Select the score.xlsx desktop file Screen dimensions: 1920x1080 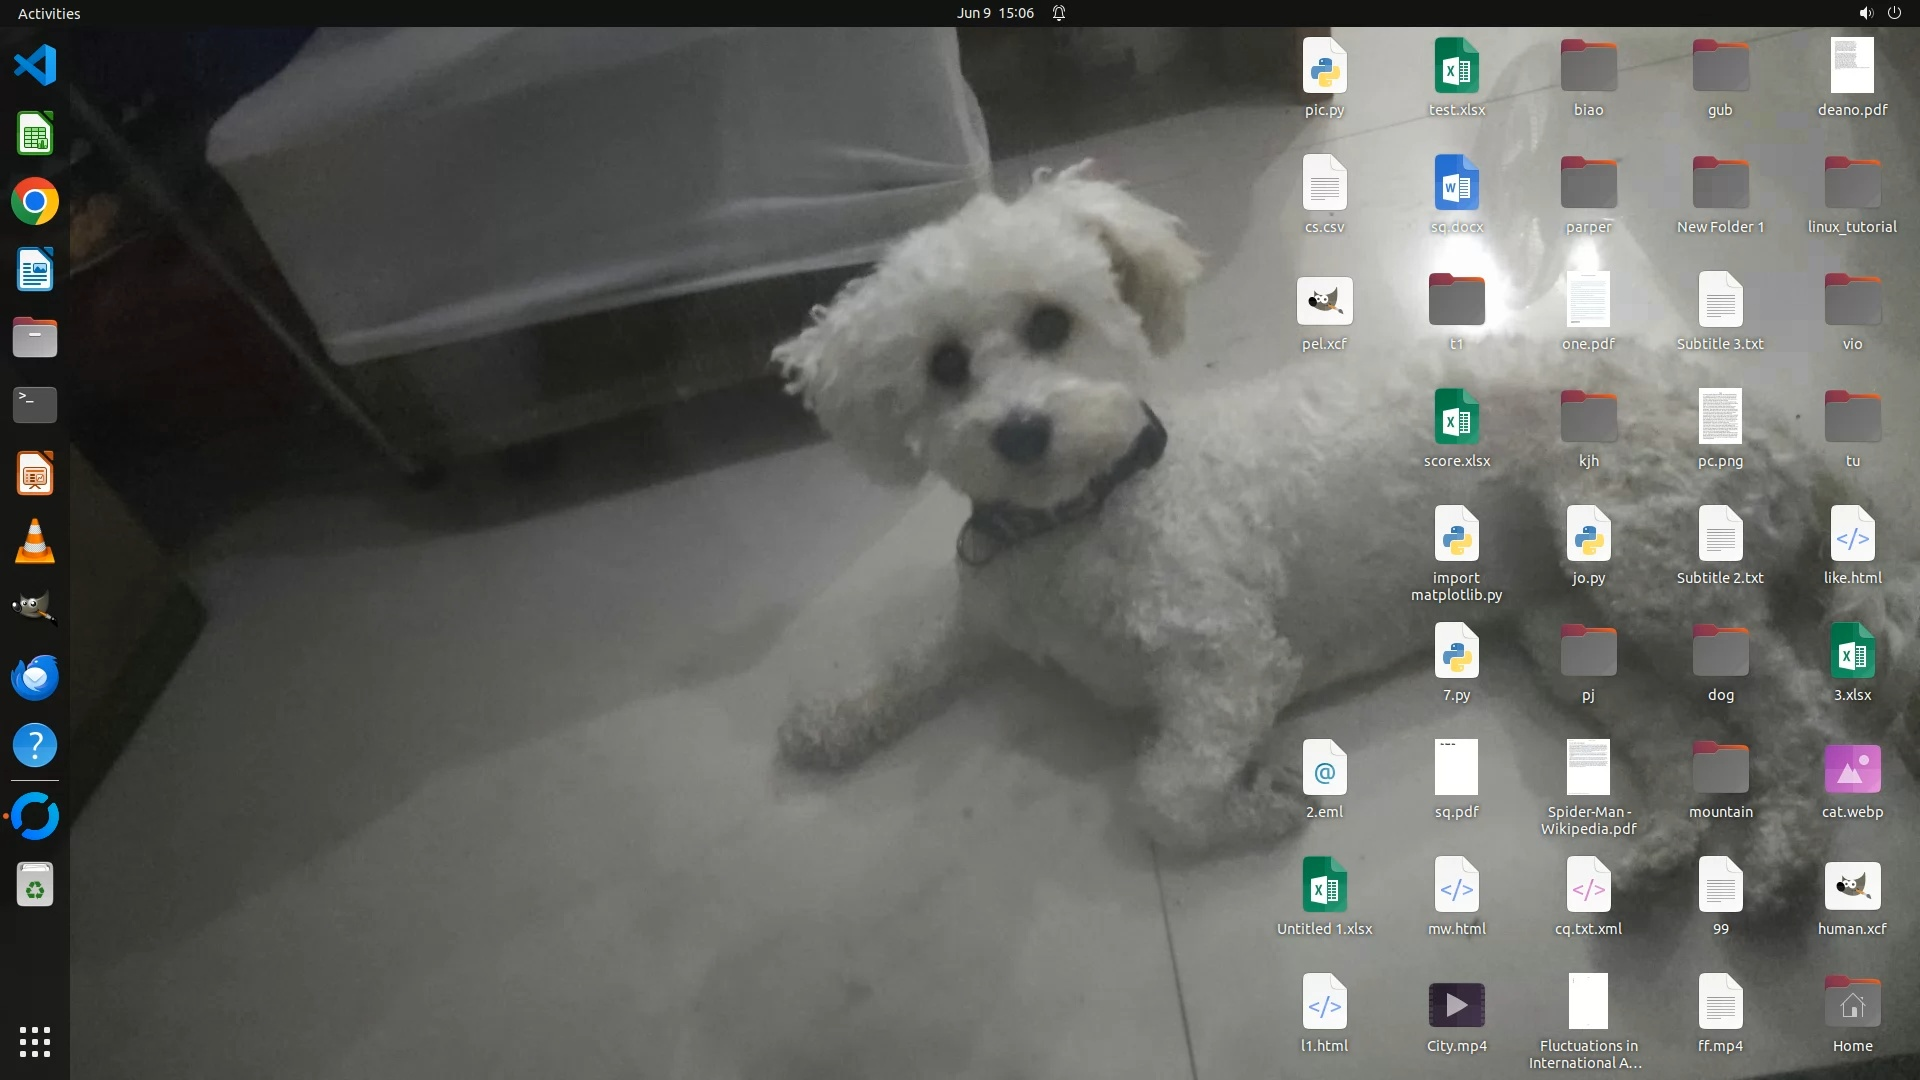click(x=1456, y=418)
